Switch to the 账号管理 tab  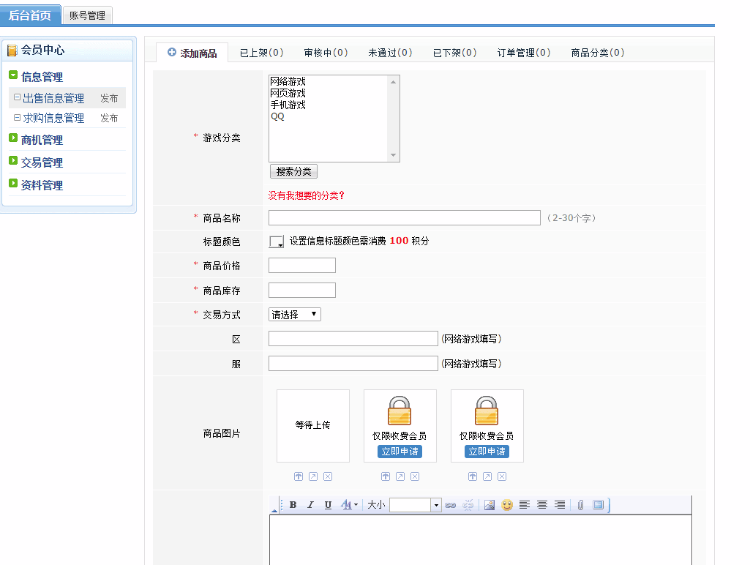[x=88, y=15]
